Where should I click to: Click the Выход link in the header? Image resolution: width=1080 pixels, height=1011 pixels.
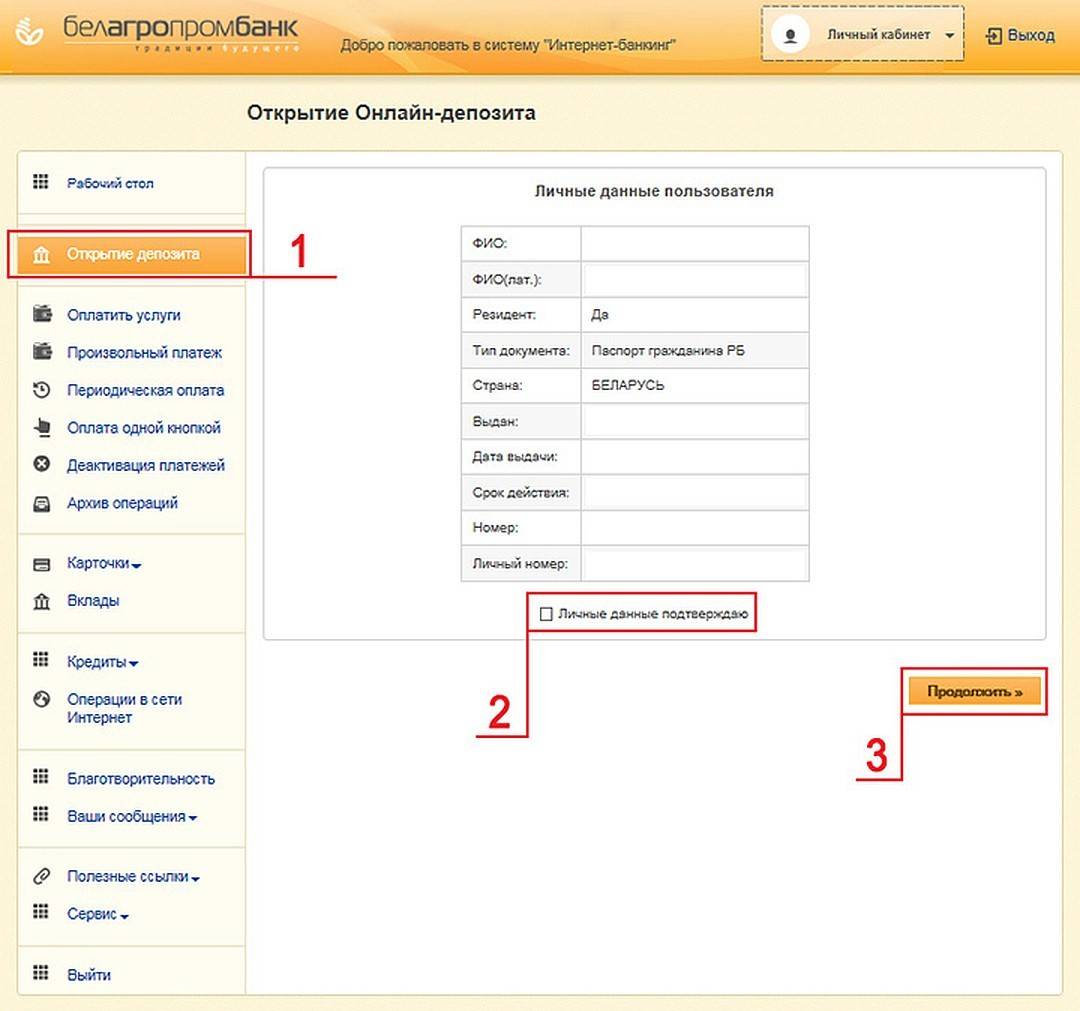pos(1021,36)
